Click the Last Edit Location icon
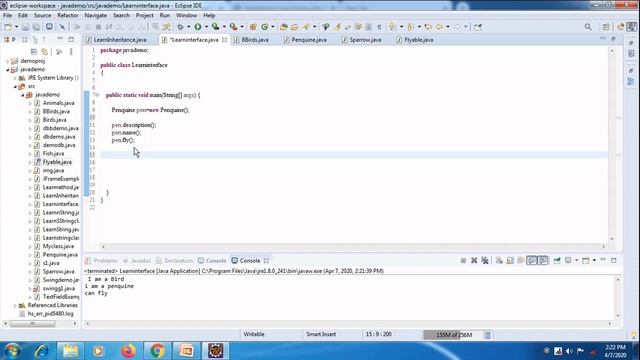This screenshot has width=640, height=360. [428, 27]
